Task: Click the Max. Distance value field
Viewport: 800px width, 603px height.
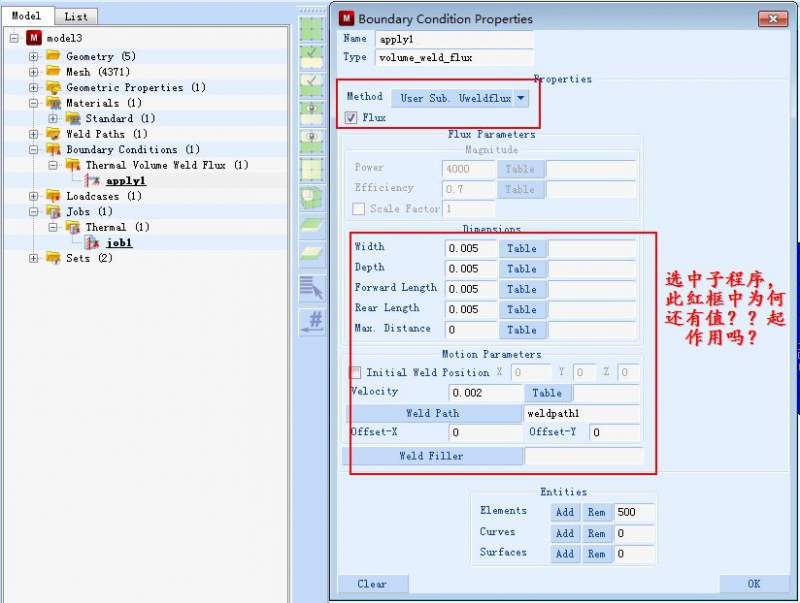Action: [470, 330]
